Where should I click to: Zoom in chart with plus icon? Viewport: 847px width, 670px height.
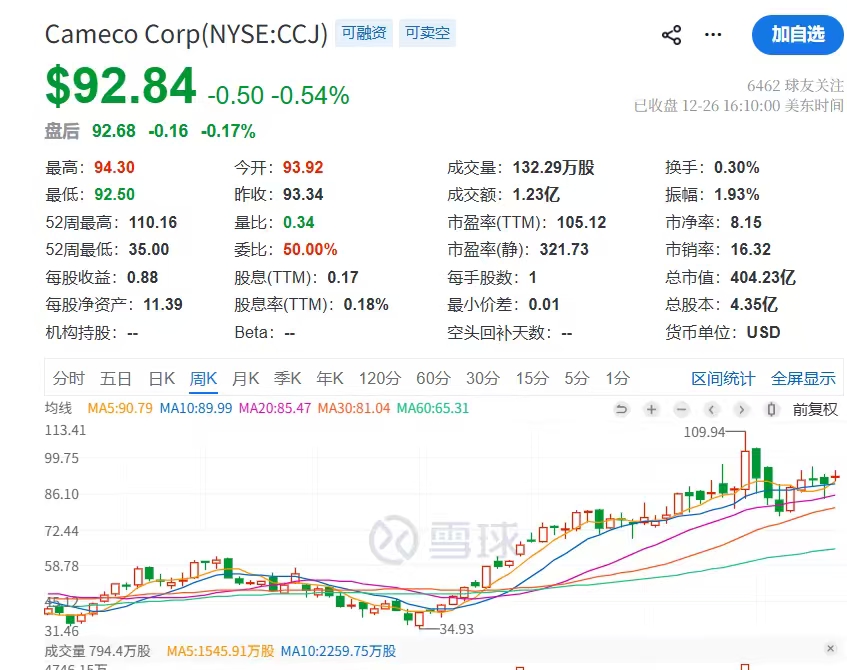(x=651, y=410)
